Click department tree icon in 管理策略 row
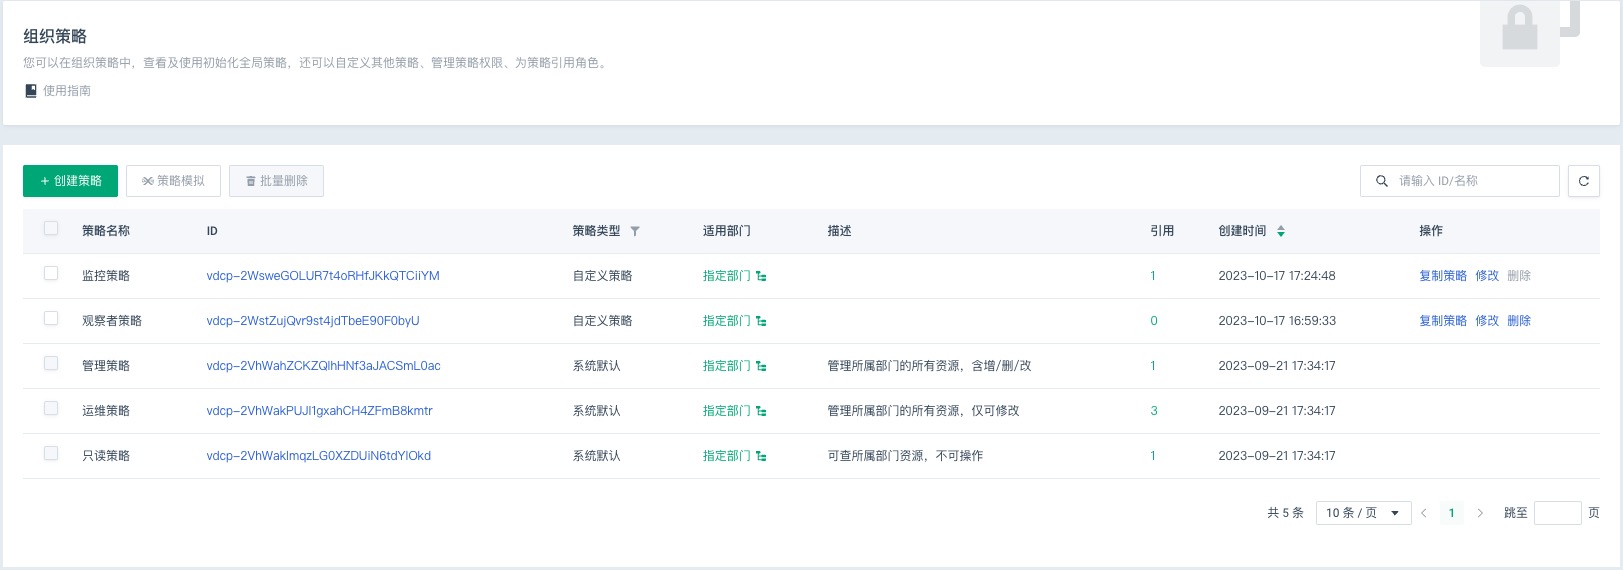This screenshot has width=1623, height=570. click(x=761, y=366)
